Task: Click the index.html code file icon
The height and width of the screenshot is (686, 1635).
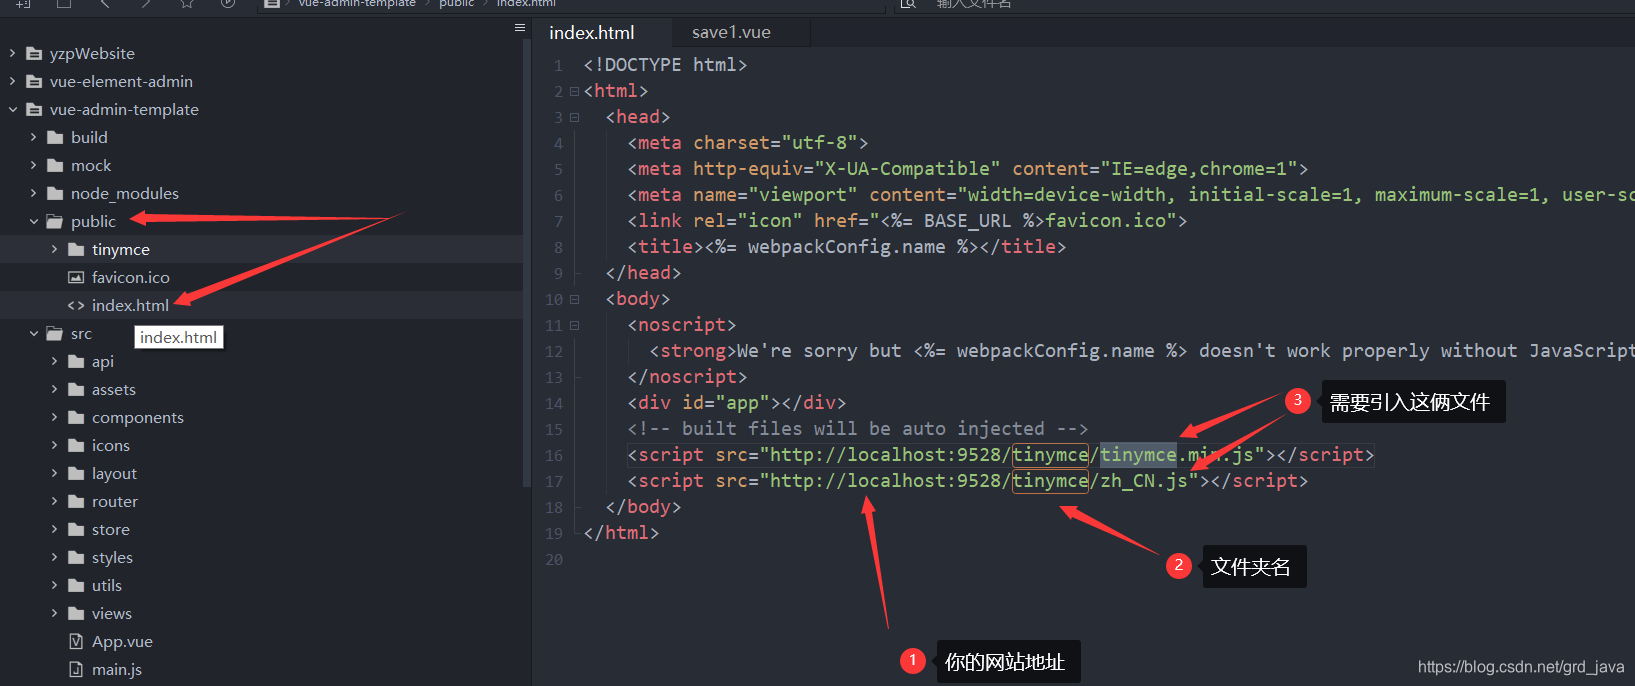Action: click(x=76, y=306)
